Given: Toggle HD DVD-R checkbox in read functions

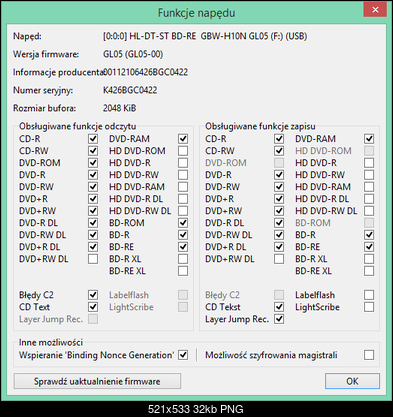Looking at the screenshot, I should point(183,163).
